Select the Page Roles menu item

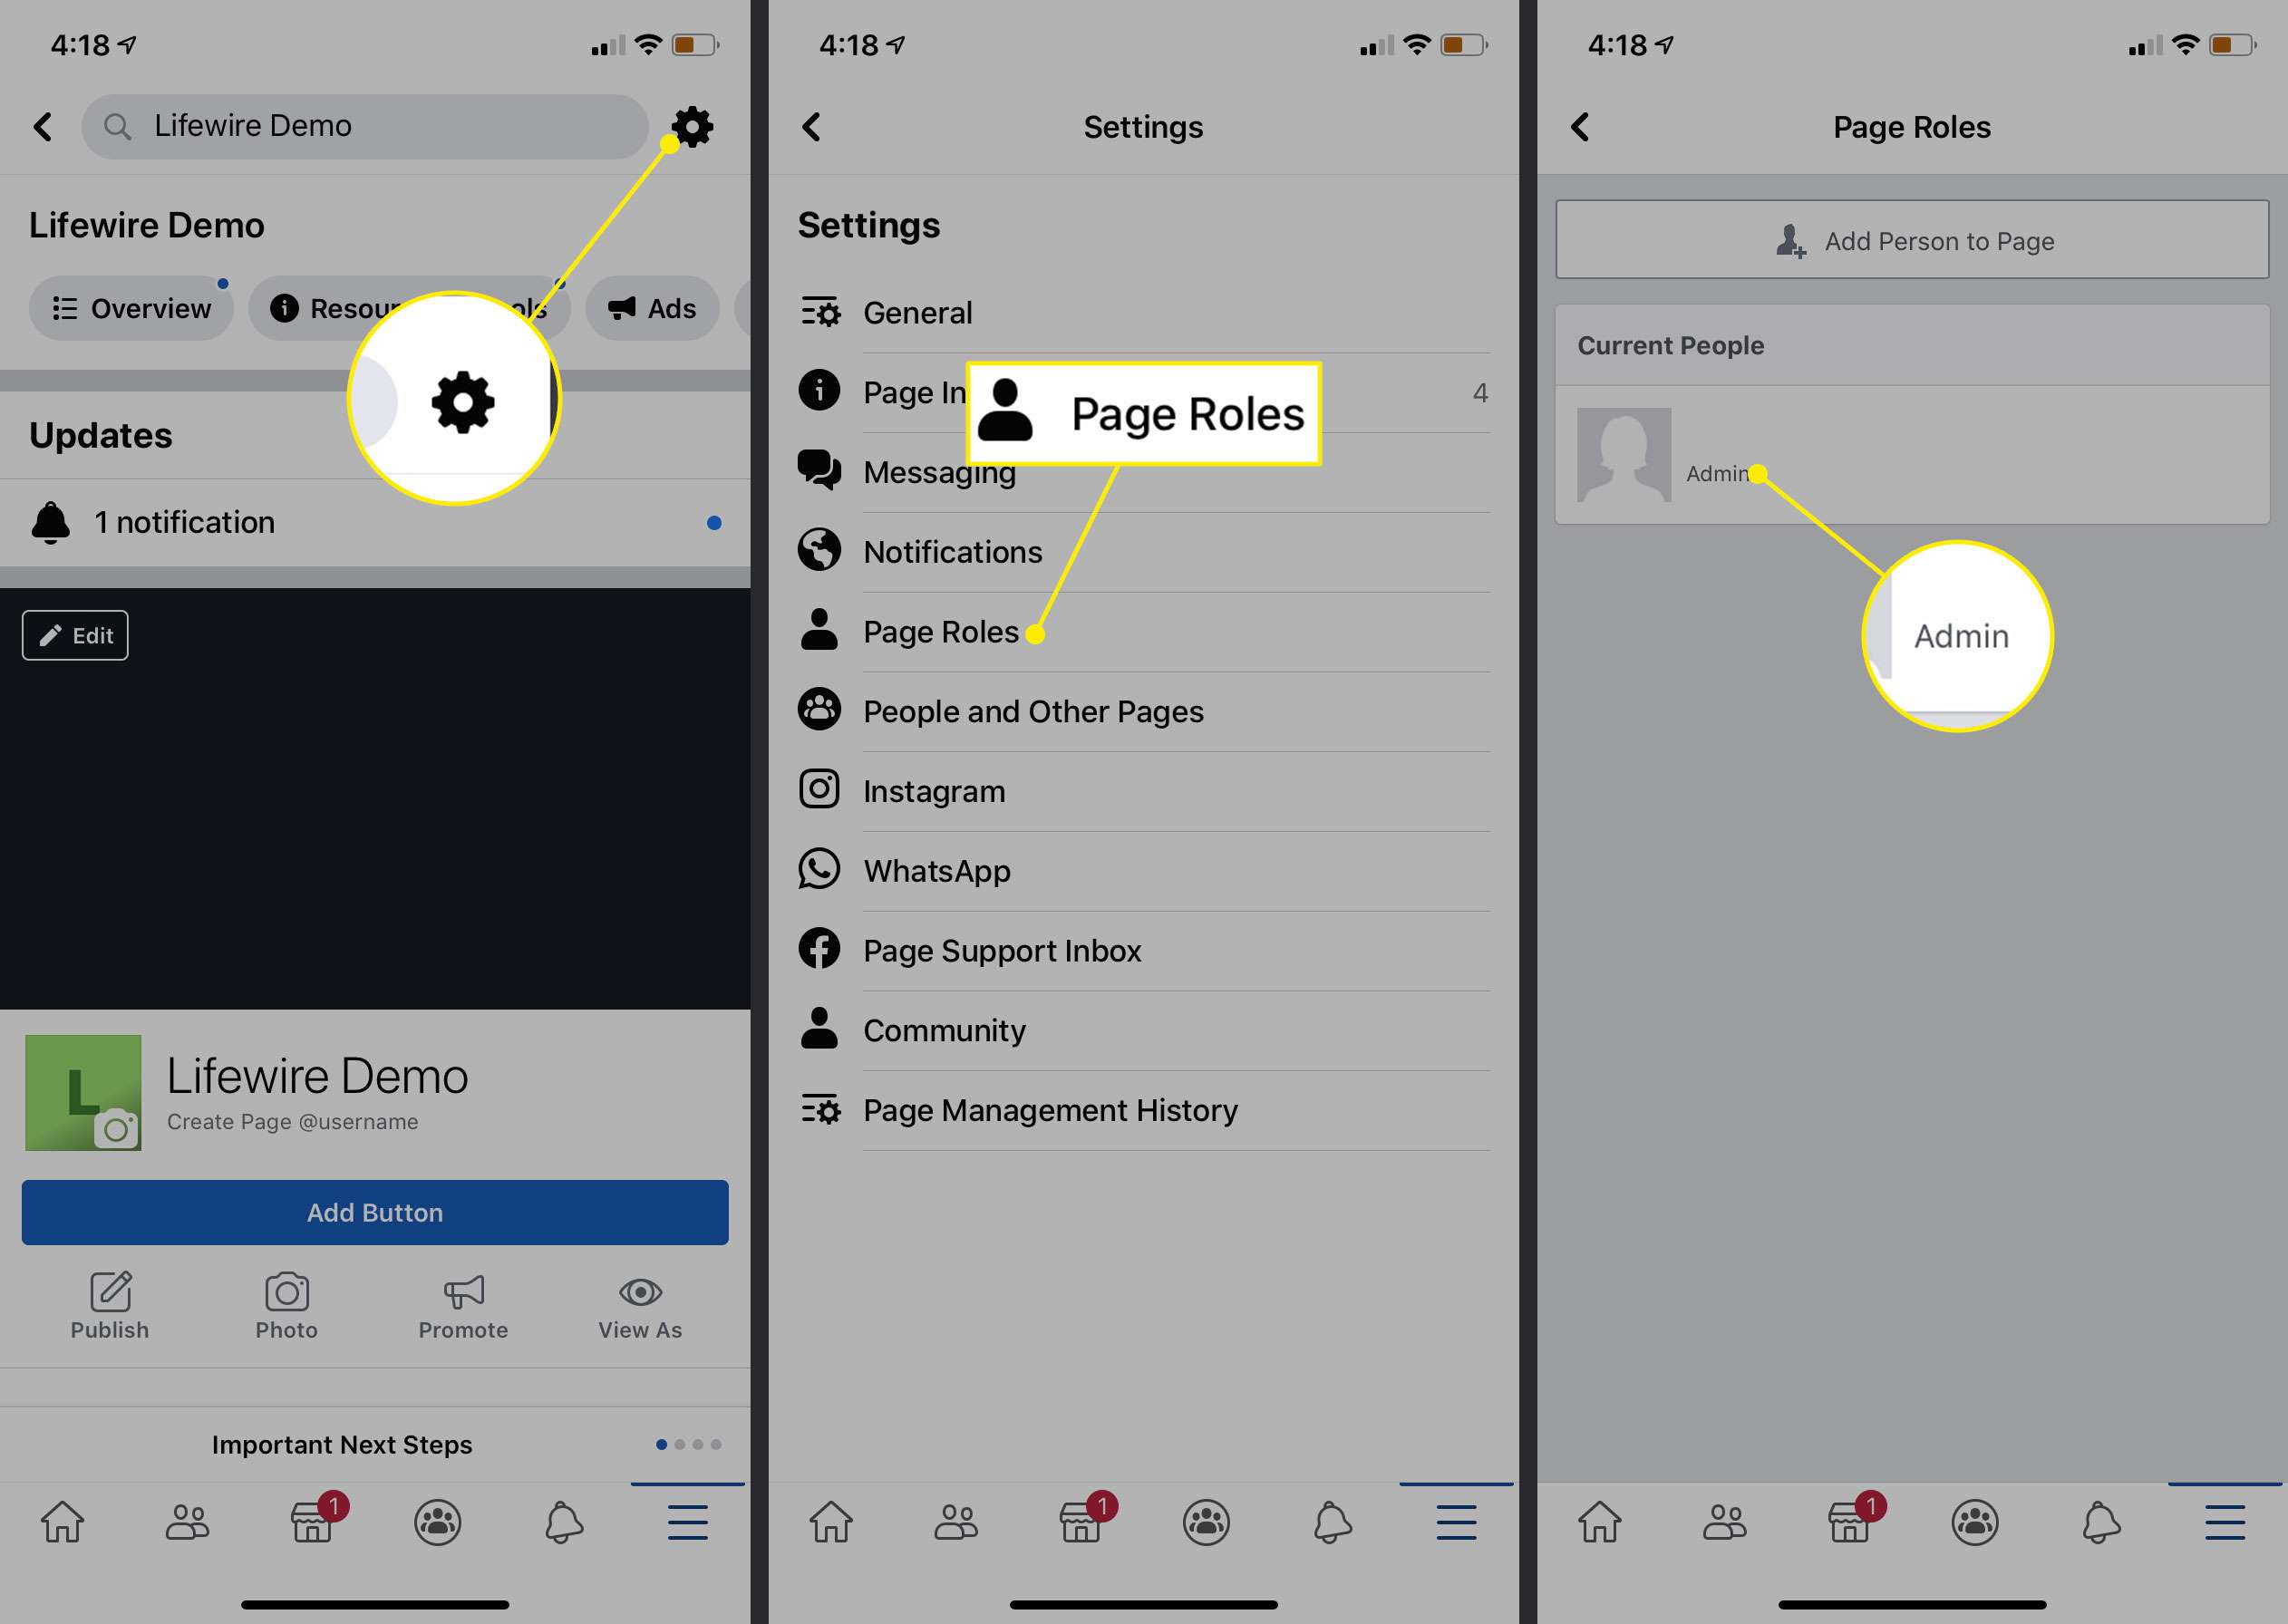pos(944,631)
